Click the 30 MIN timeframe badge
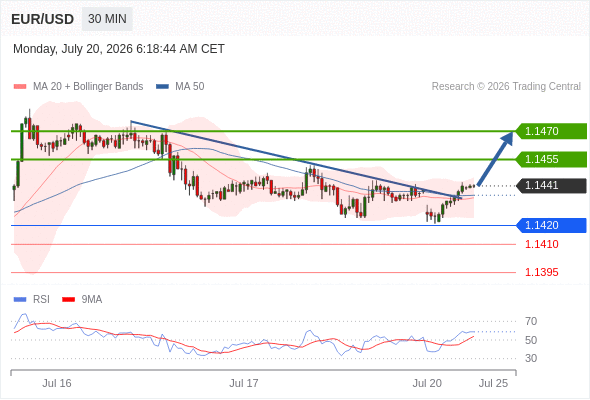The width and height of the screenshot is (590, 400). [107, 19]
